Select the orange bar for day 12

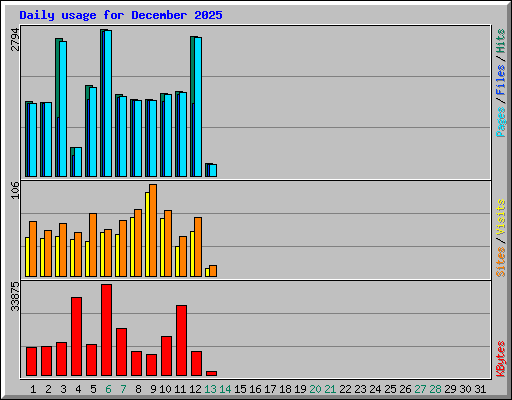coord(198,247)
